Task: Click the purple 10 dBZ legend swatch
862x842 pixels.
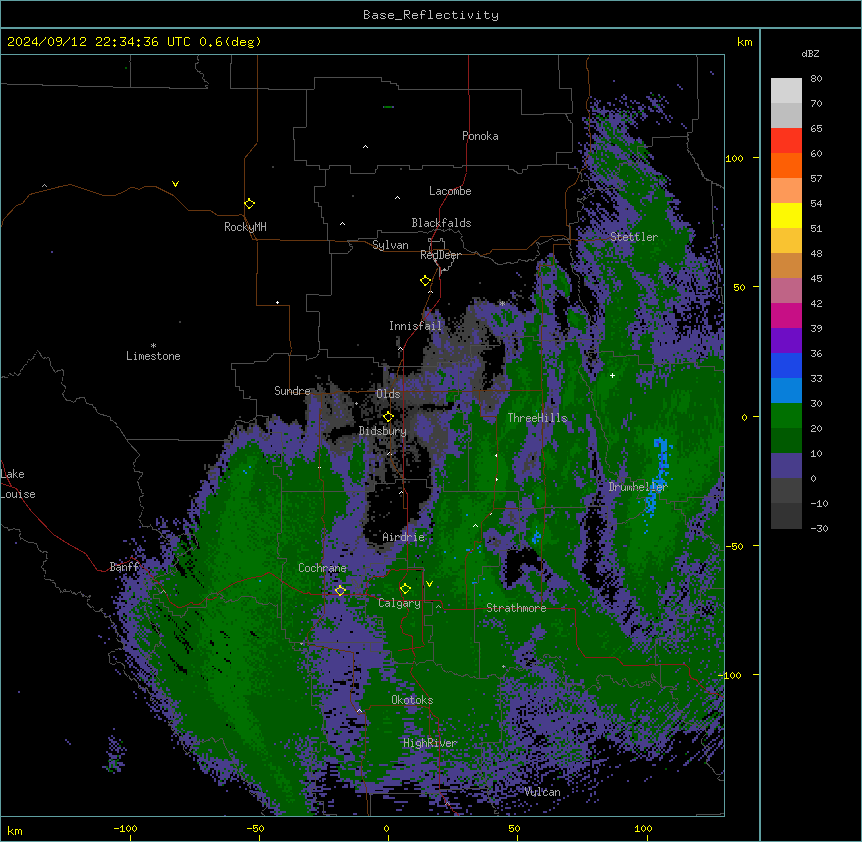Action: pyautogui.click(x=786, y=466)
